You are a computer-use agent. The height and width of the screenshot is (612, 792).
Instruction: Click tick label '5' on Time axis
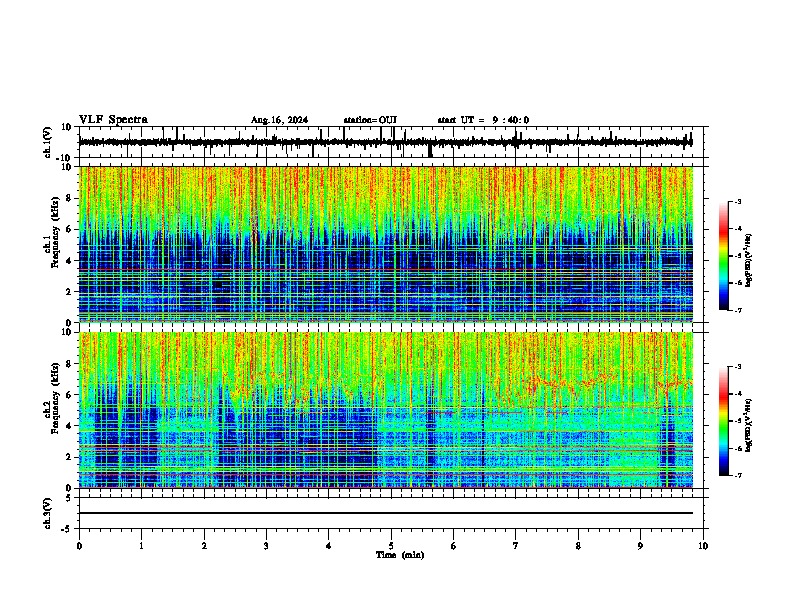(x=391, y=546)
